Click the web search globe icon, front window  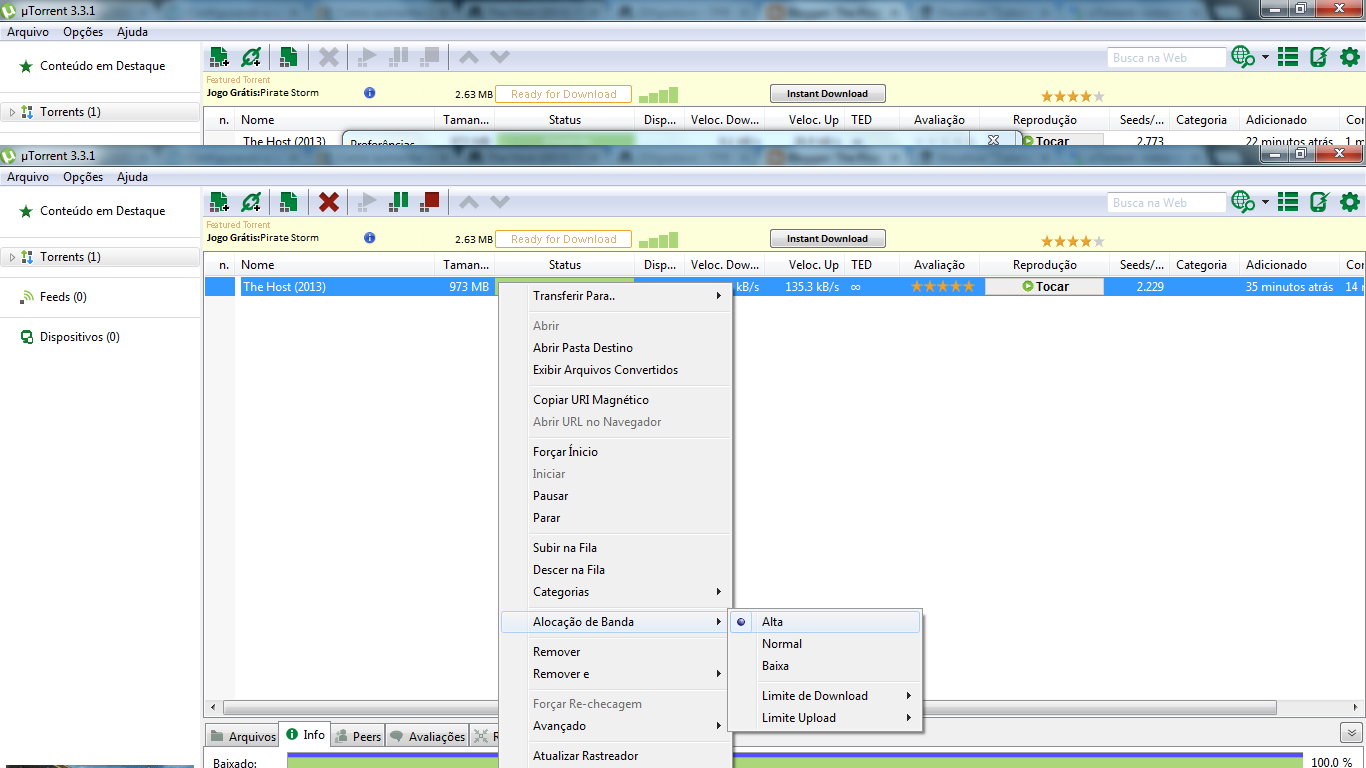coord(1243,202)
